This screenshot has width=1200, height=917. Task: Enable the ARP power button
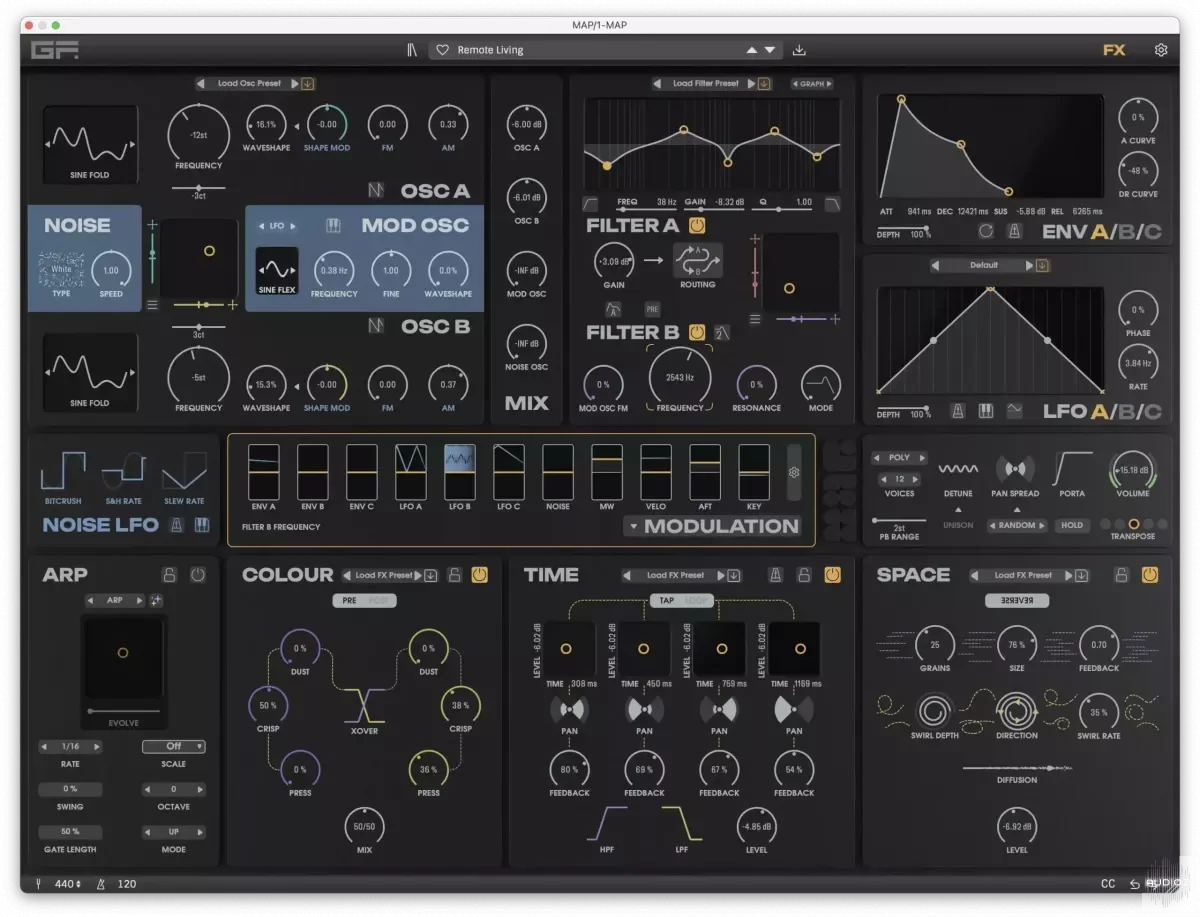197,575
